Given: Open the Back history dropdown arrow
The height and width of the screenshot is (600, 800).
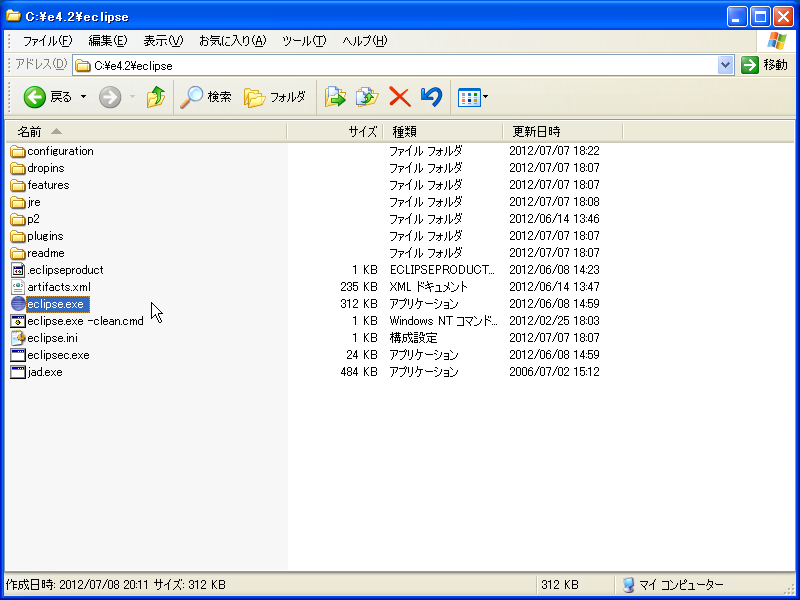Looking at the screenshot, I should [x=83, y=96].
